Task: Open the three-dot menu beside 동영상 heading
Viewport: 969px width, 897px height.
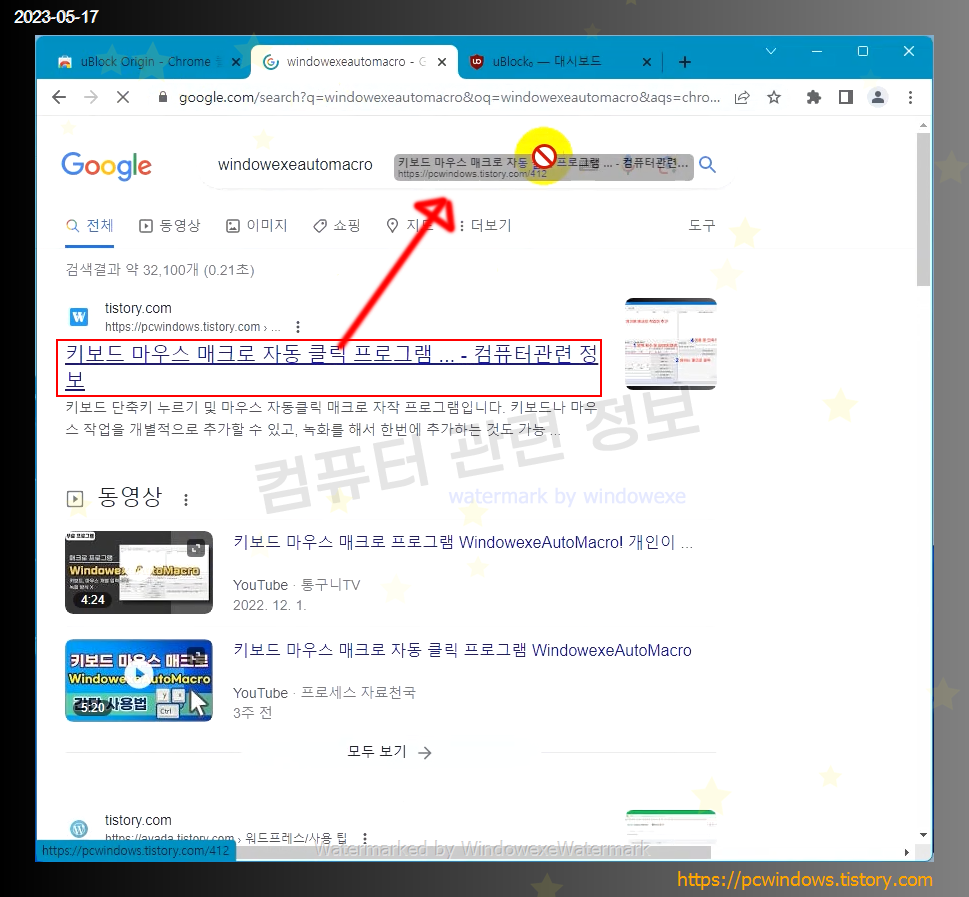Action: coord(185,500)
